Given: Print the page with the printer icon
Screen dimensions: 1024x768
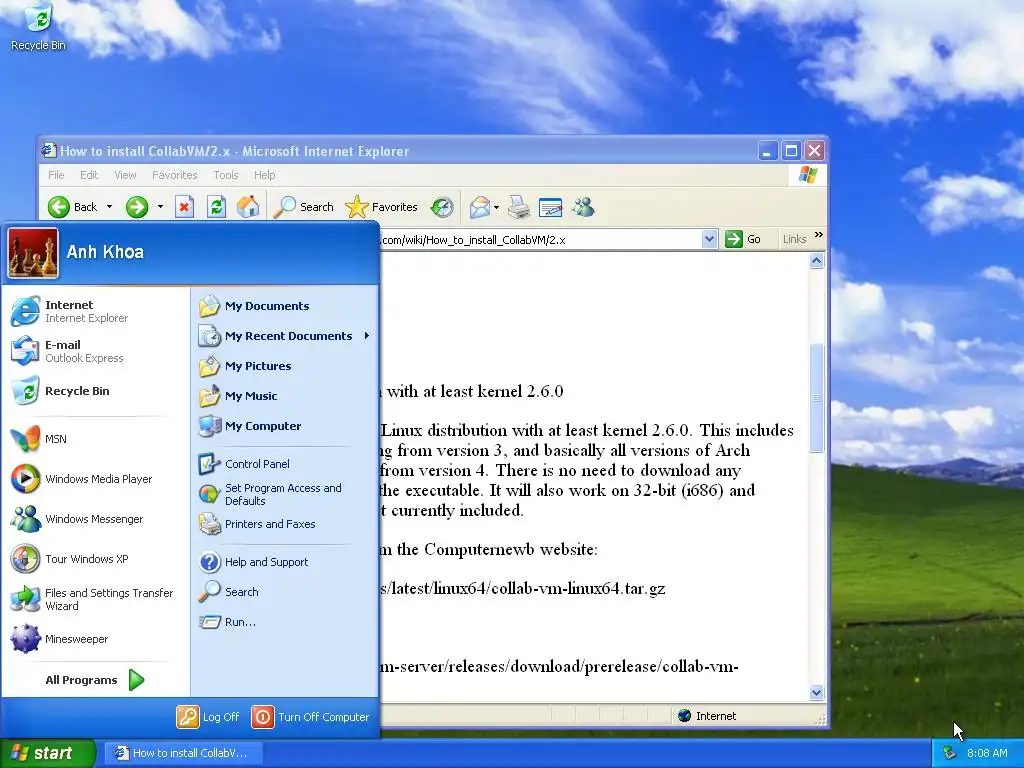Looking at the screenshot, I should coord(519,207).
